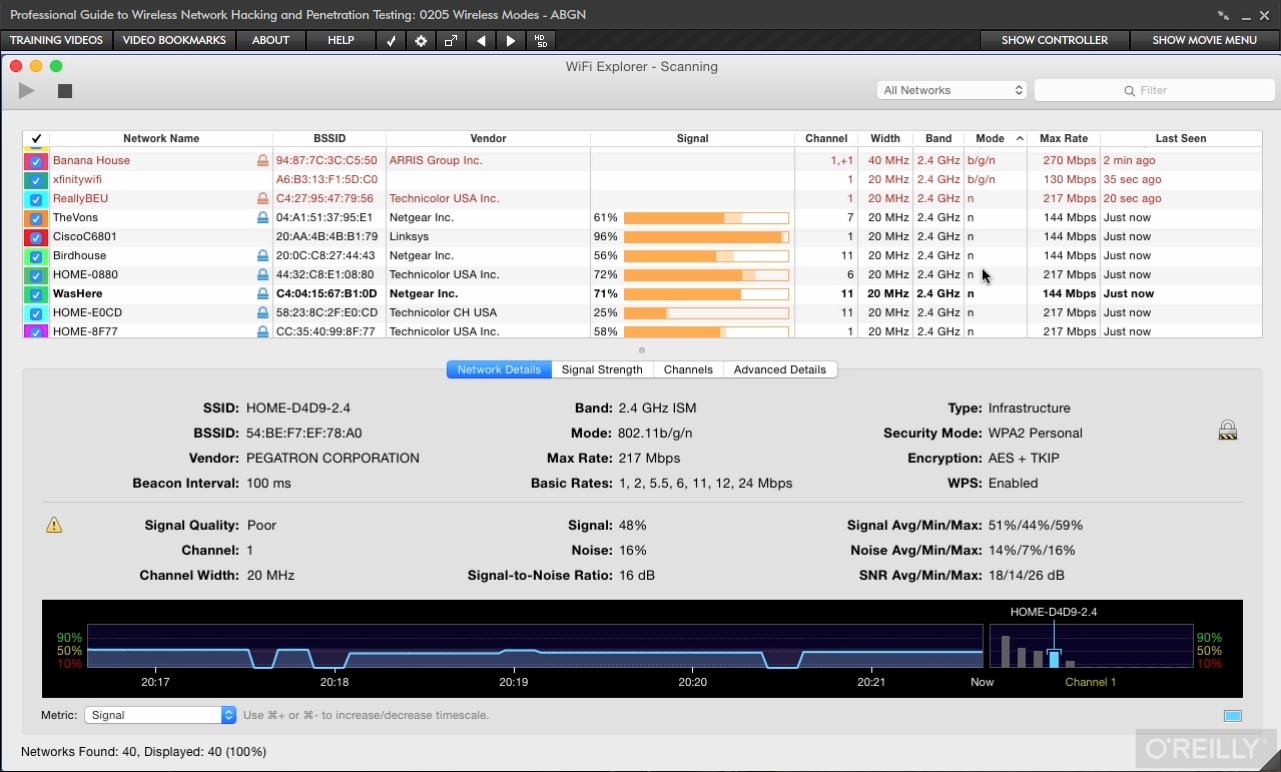Switch to the Advanced Details tab
This screenshot has width=1281, height=772.
pyautogui.click(x=780, y=369)
